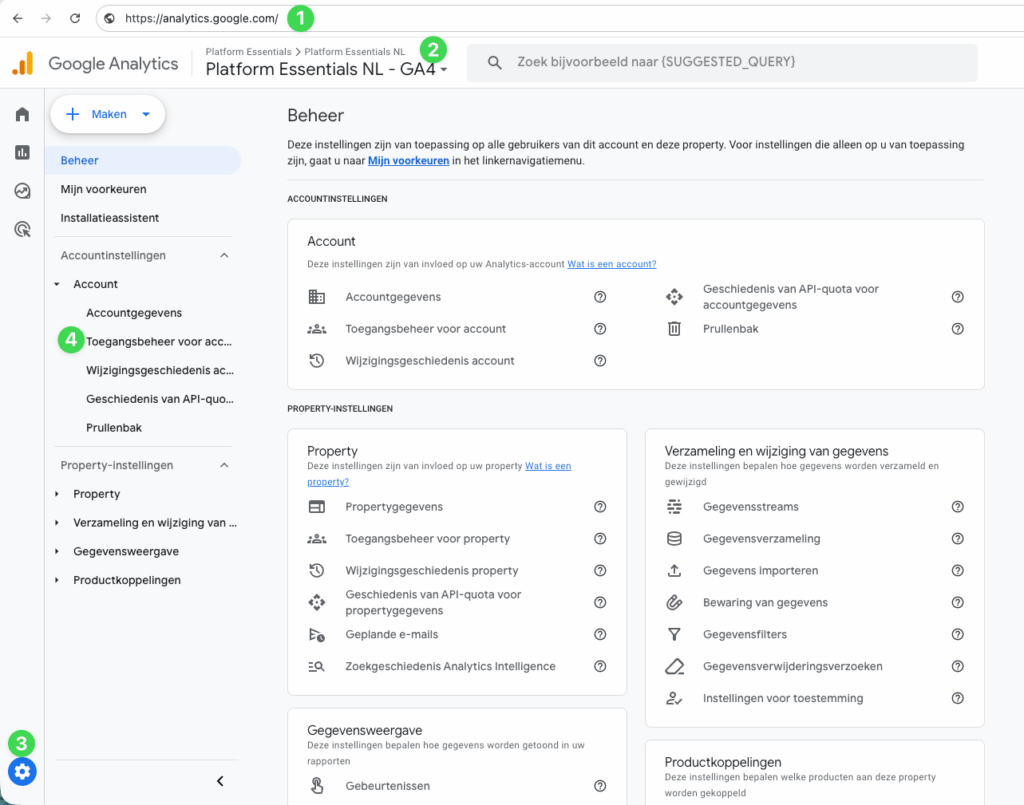
Task: Open Reports via the bar chart icon
Action: pos(21,152)
